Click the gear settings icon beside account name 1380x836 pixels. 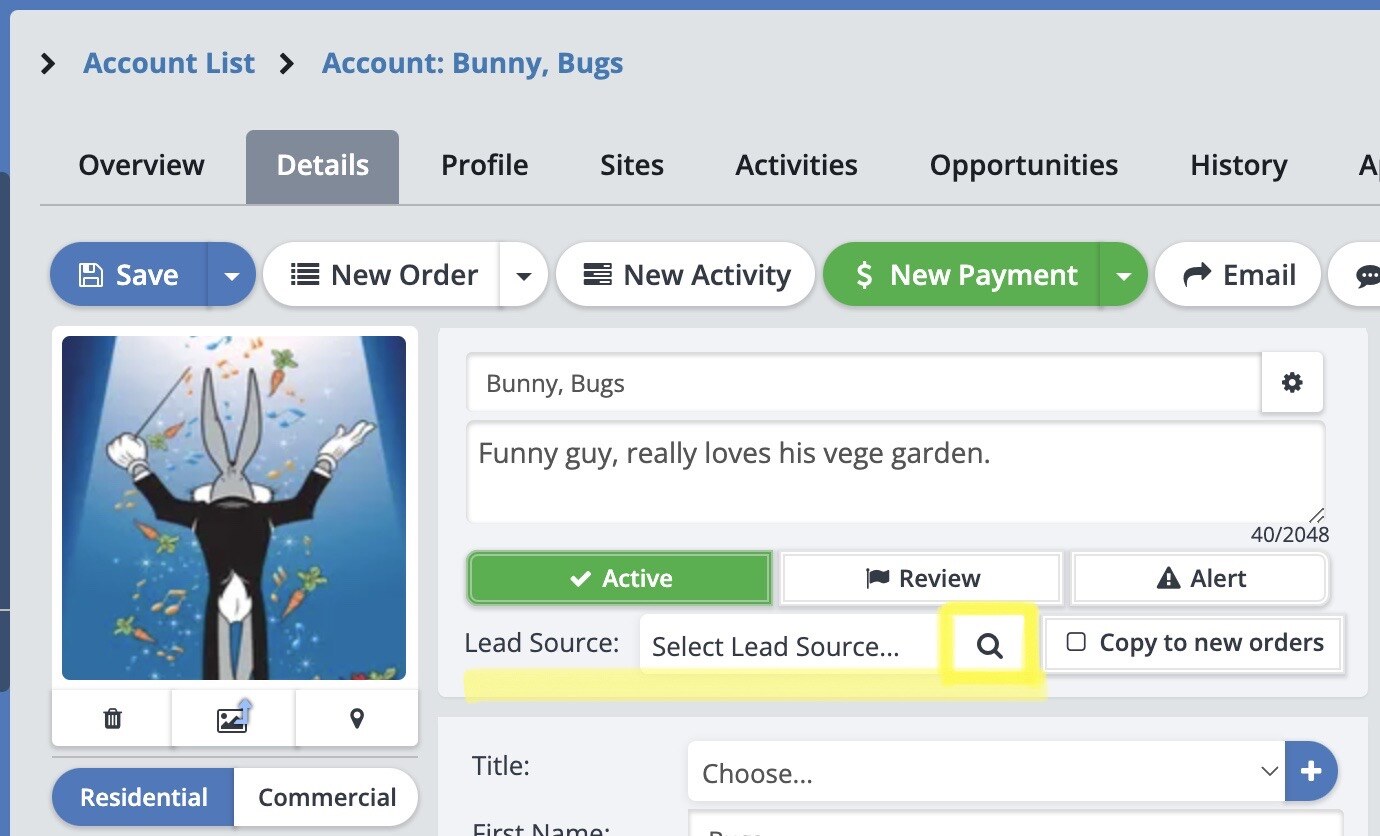(1292, 383)
